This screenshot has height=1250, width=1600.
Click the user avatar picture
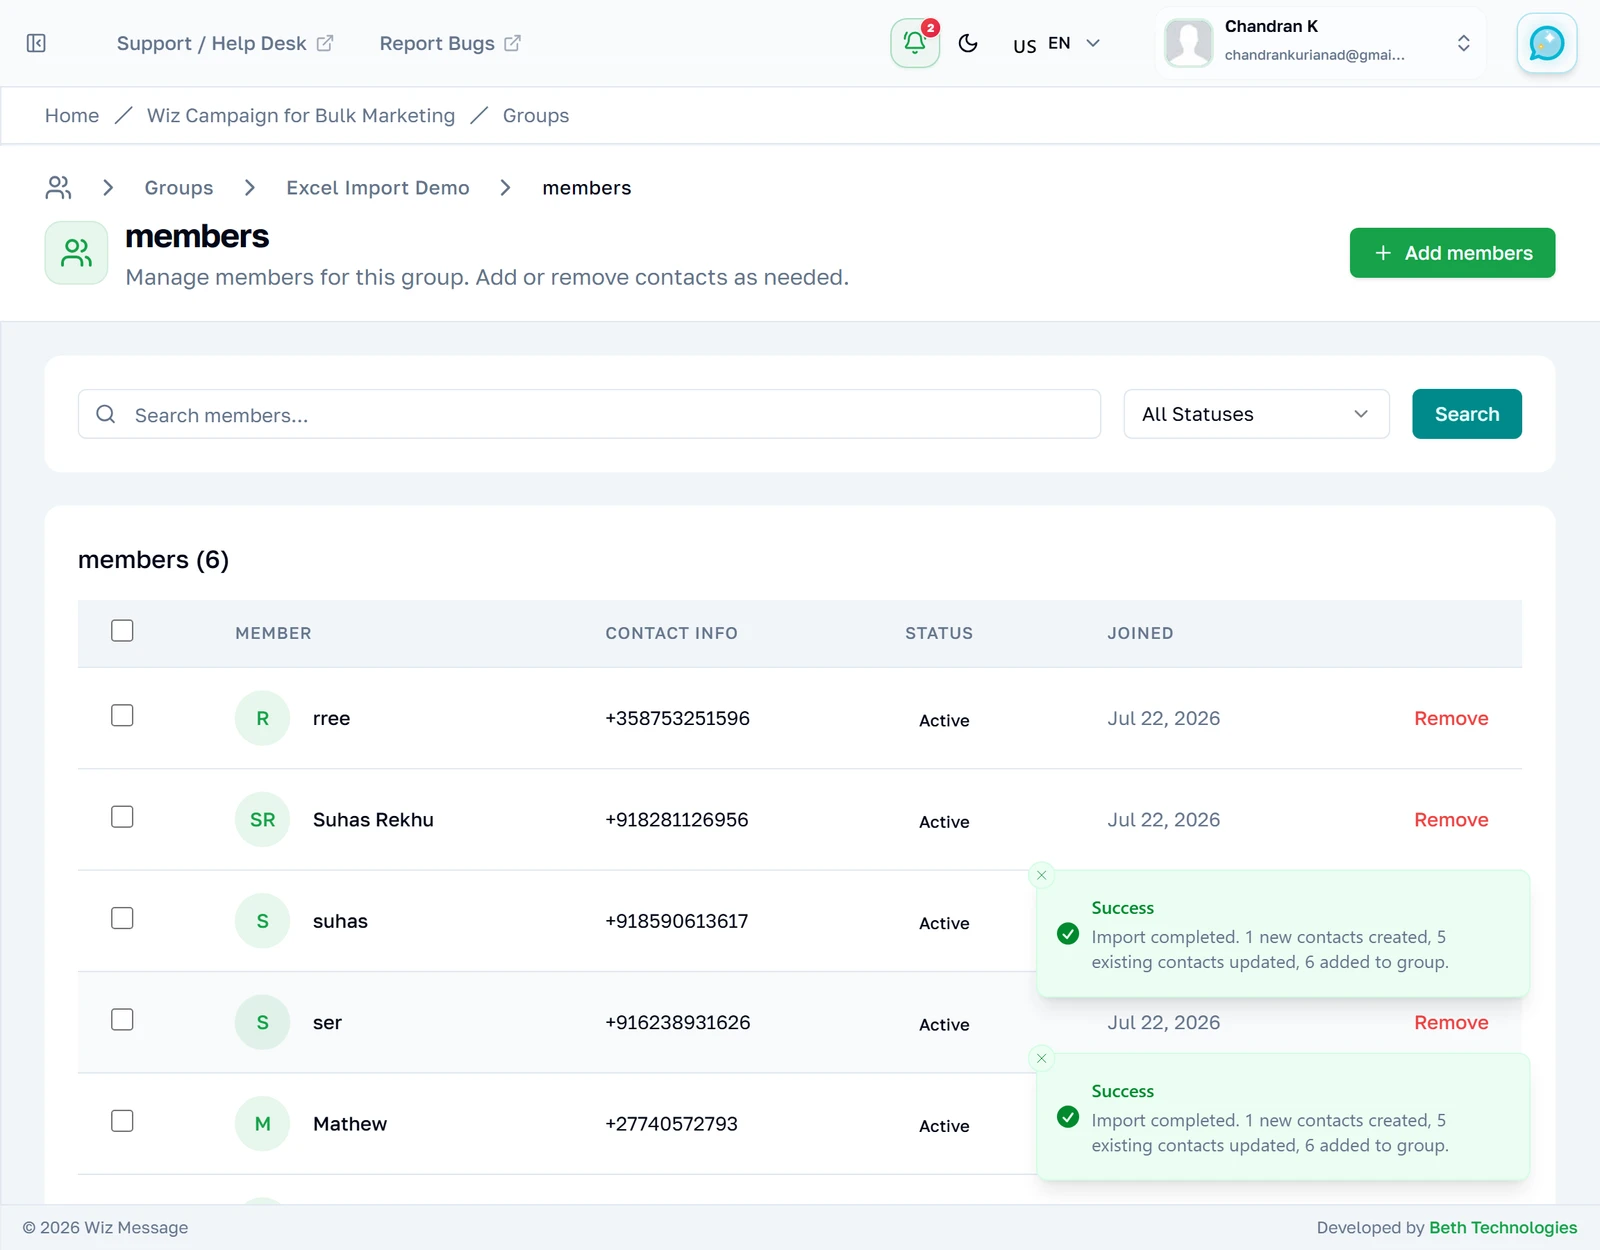pos(1189,43)
